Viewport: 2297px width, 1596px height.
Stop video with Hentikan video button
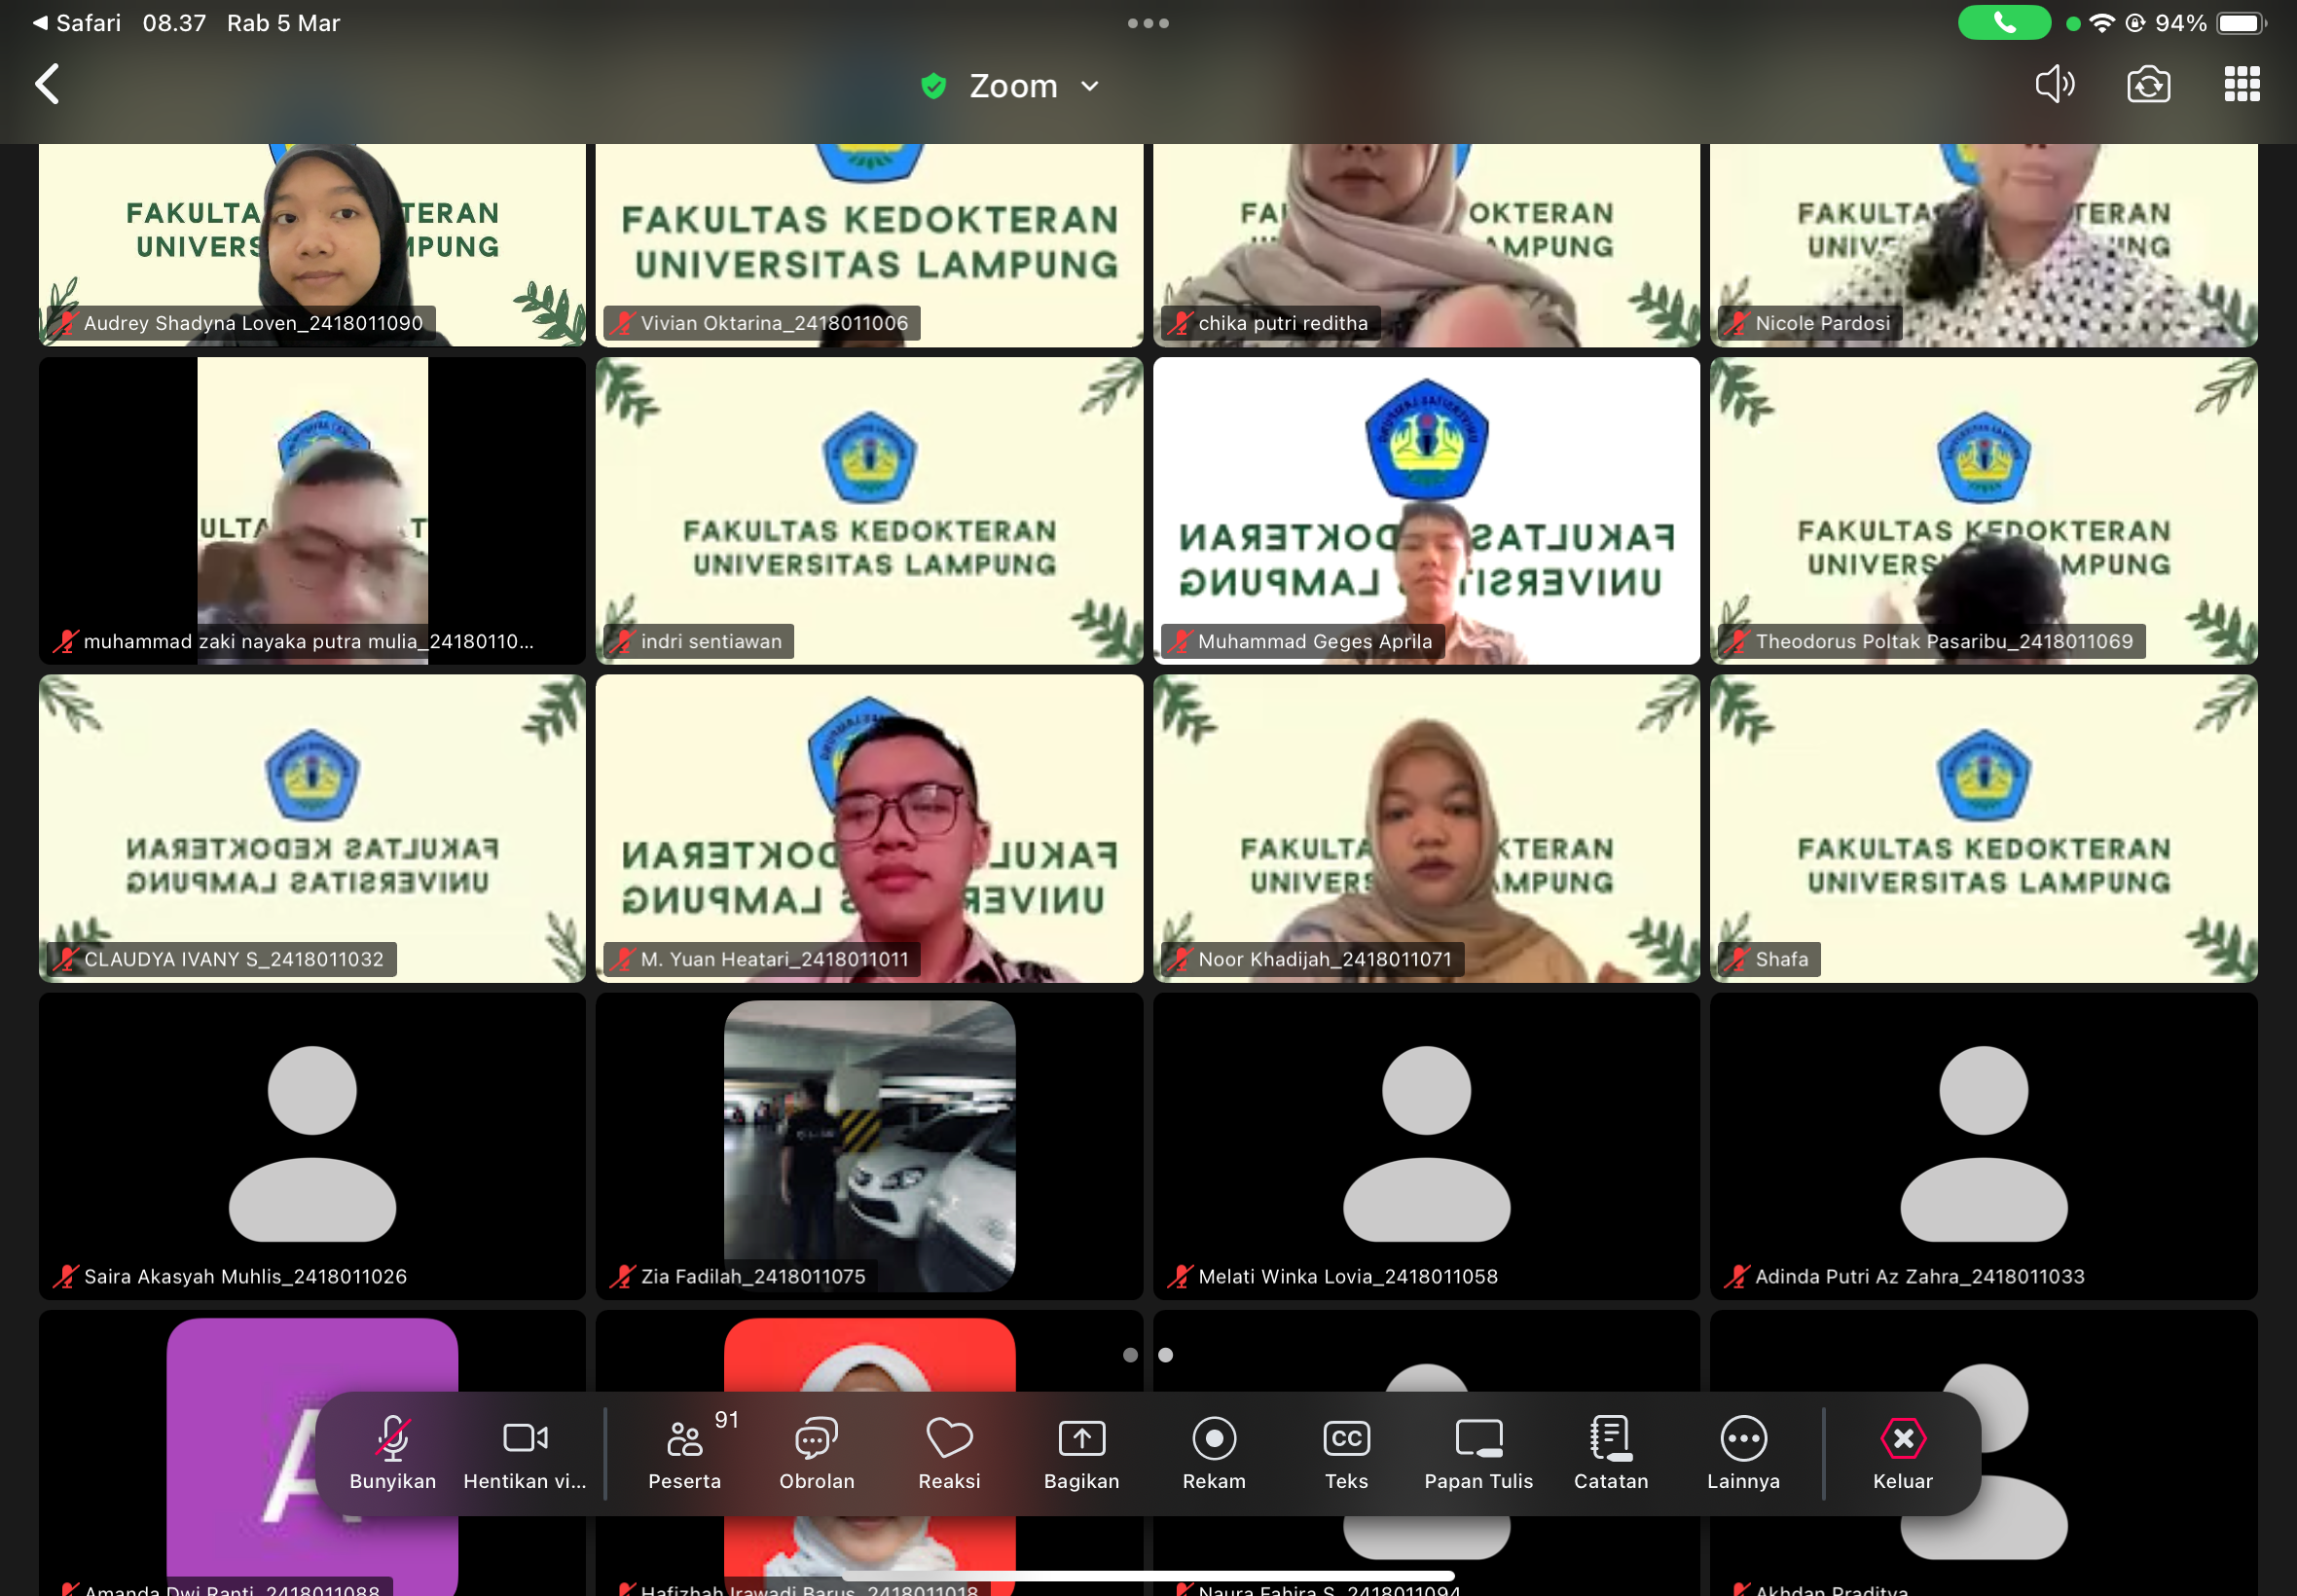[525, 1453]
